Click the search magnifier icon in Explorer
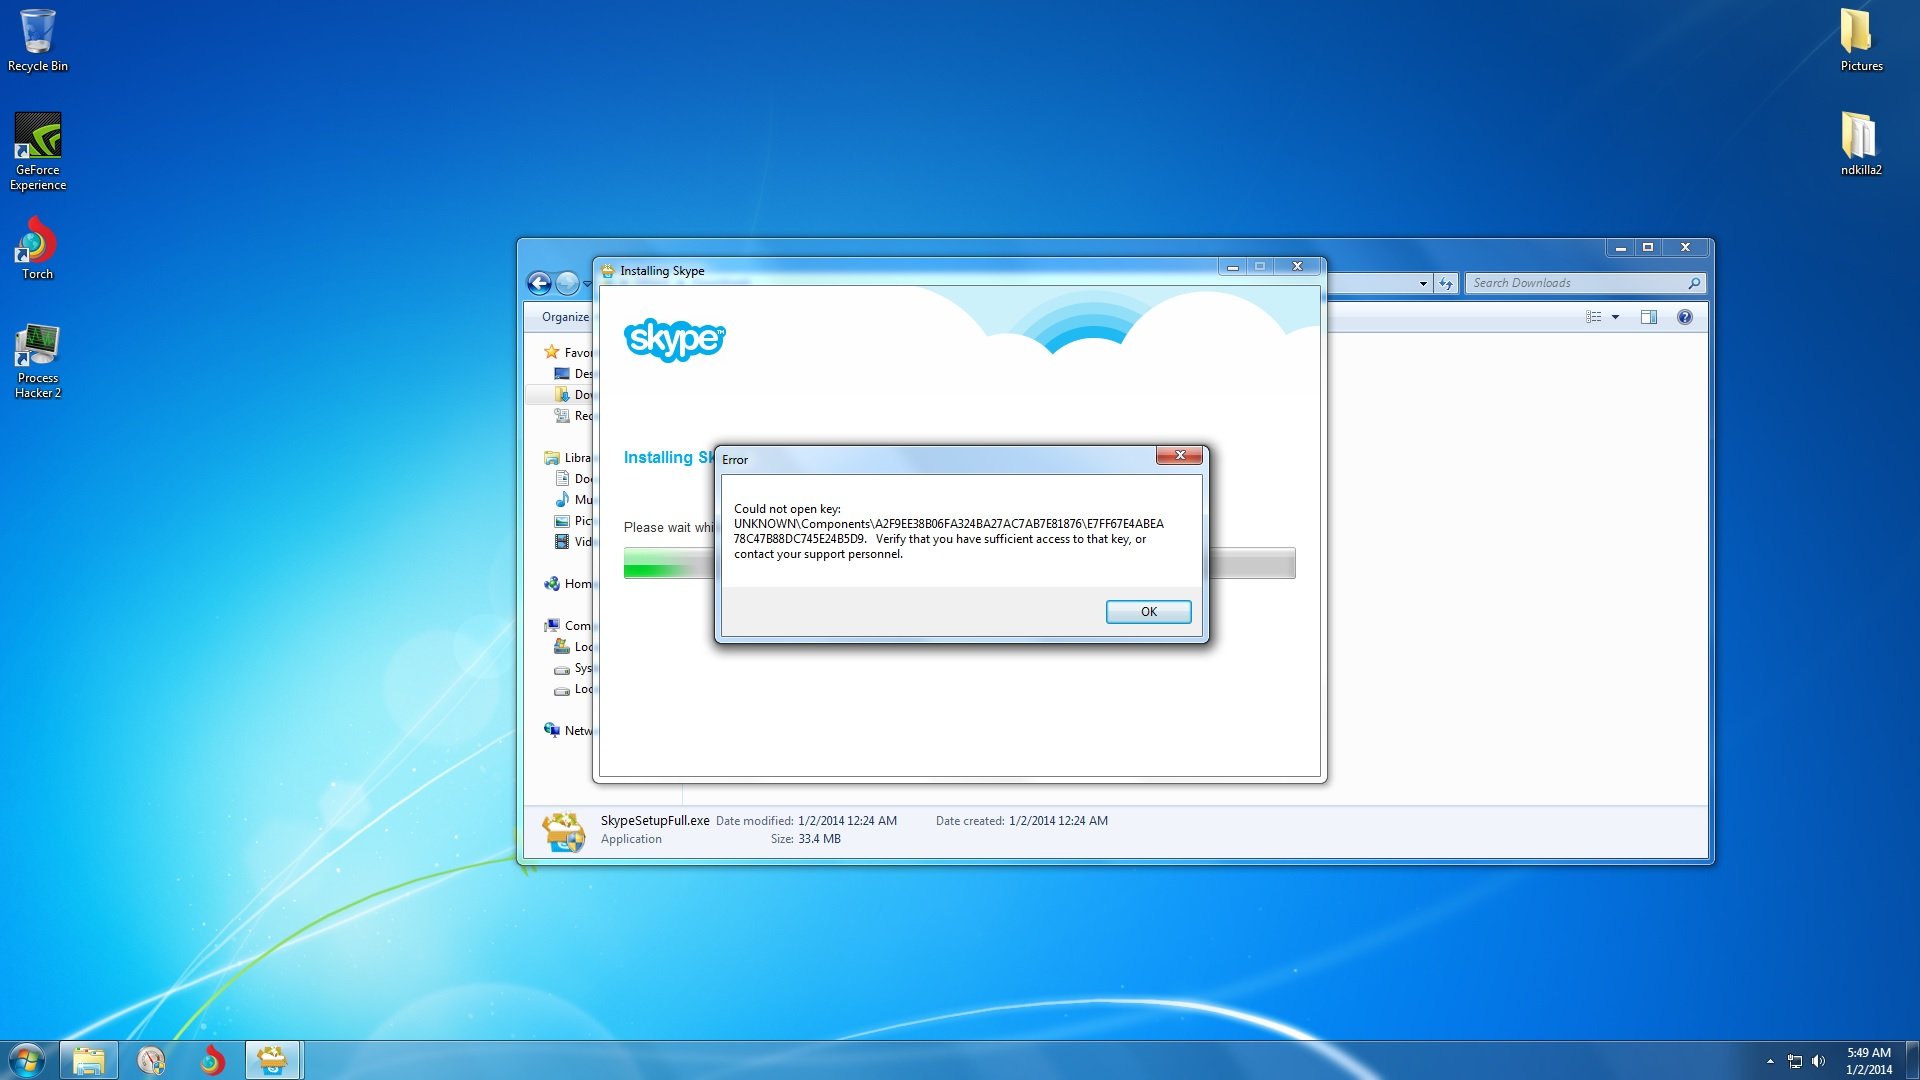This screenshot has width=1920, height=1080. coord(1694,283)
